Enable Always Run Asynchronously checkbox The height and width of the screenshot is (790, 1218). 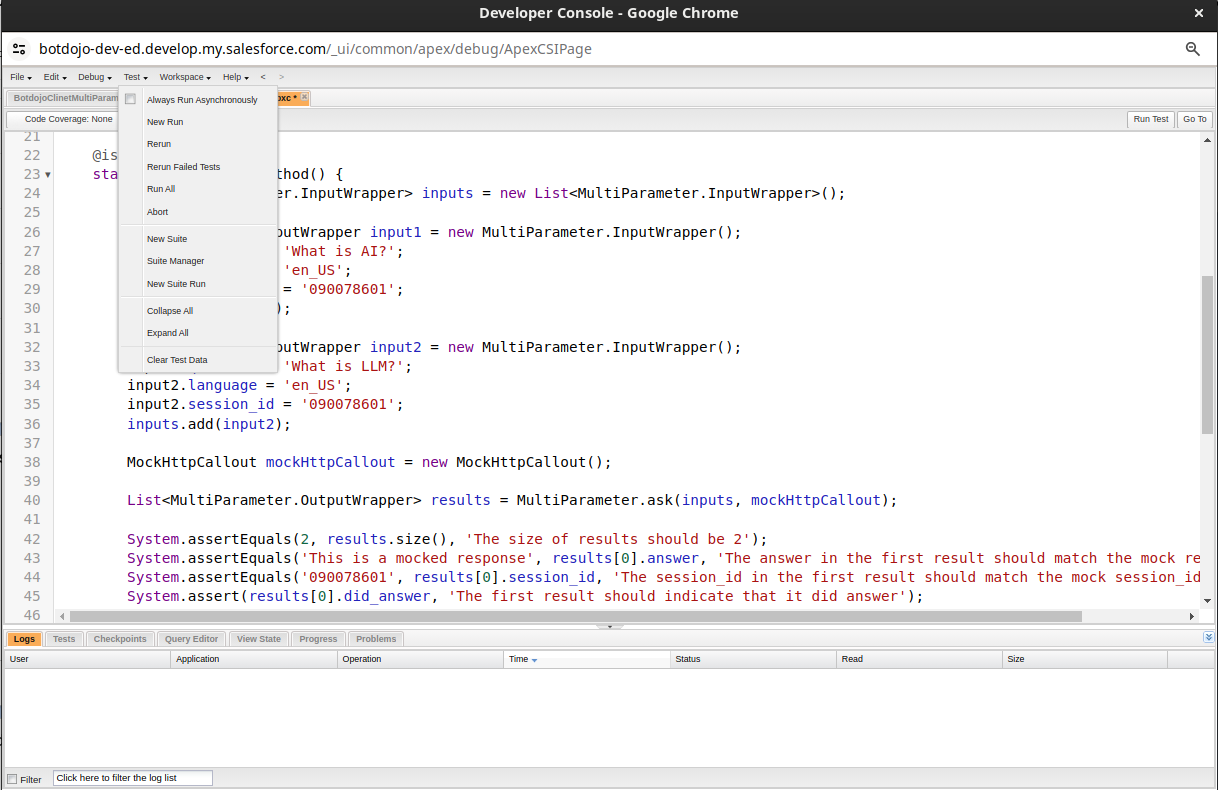coord(130,99)
